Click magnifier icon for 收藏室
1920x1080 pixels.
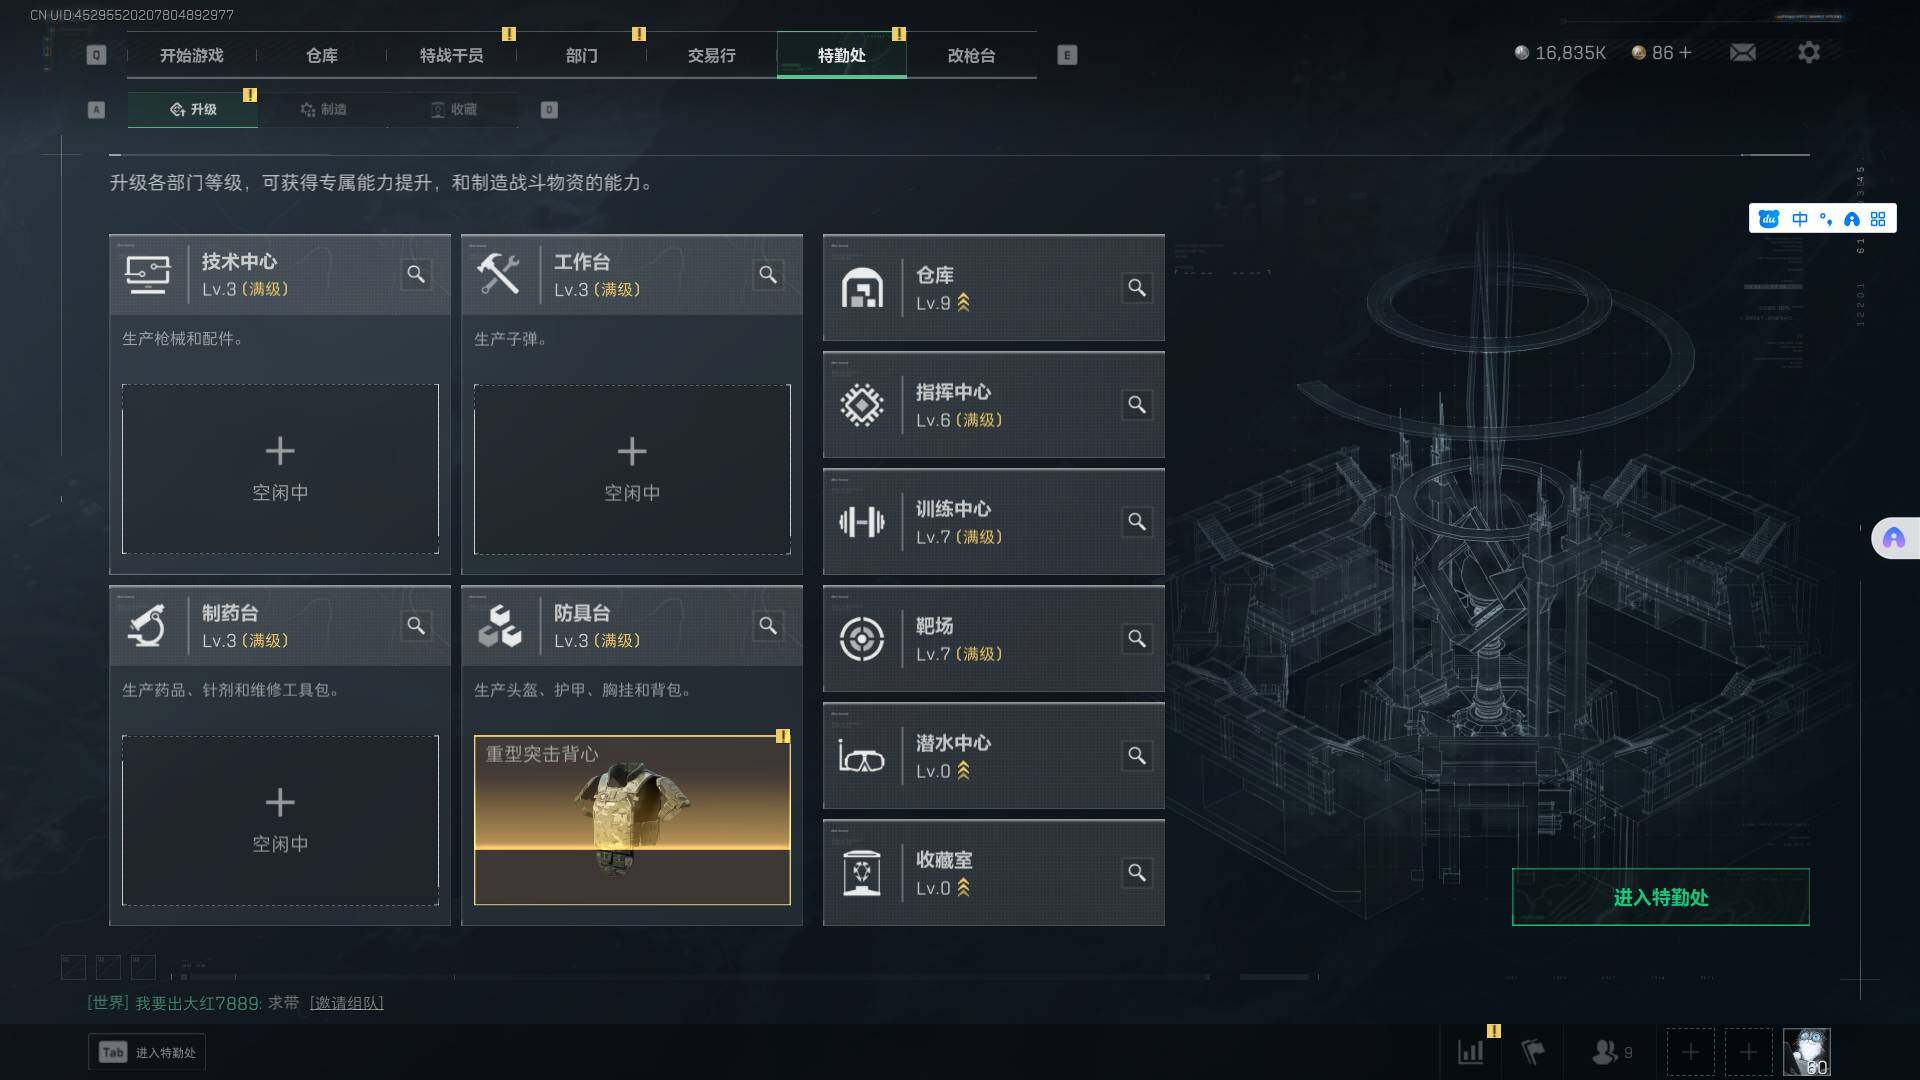click(1137, 873)
